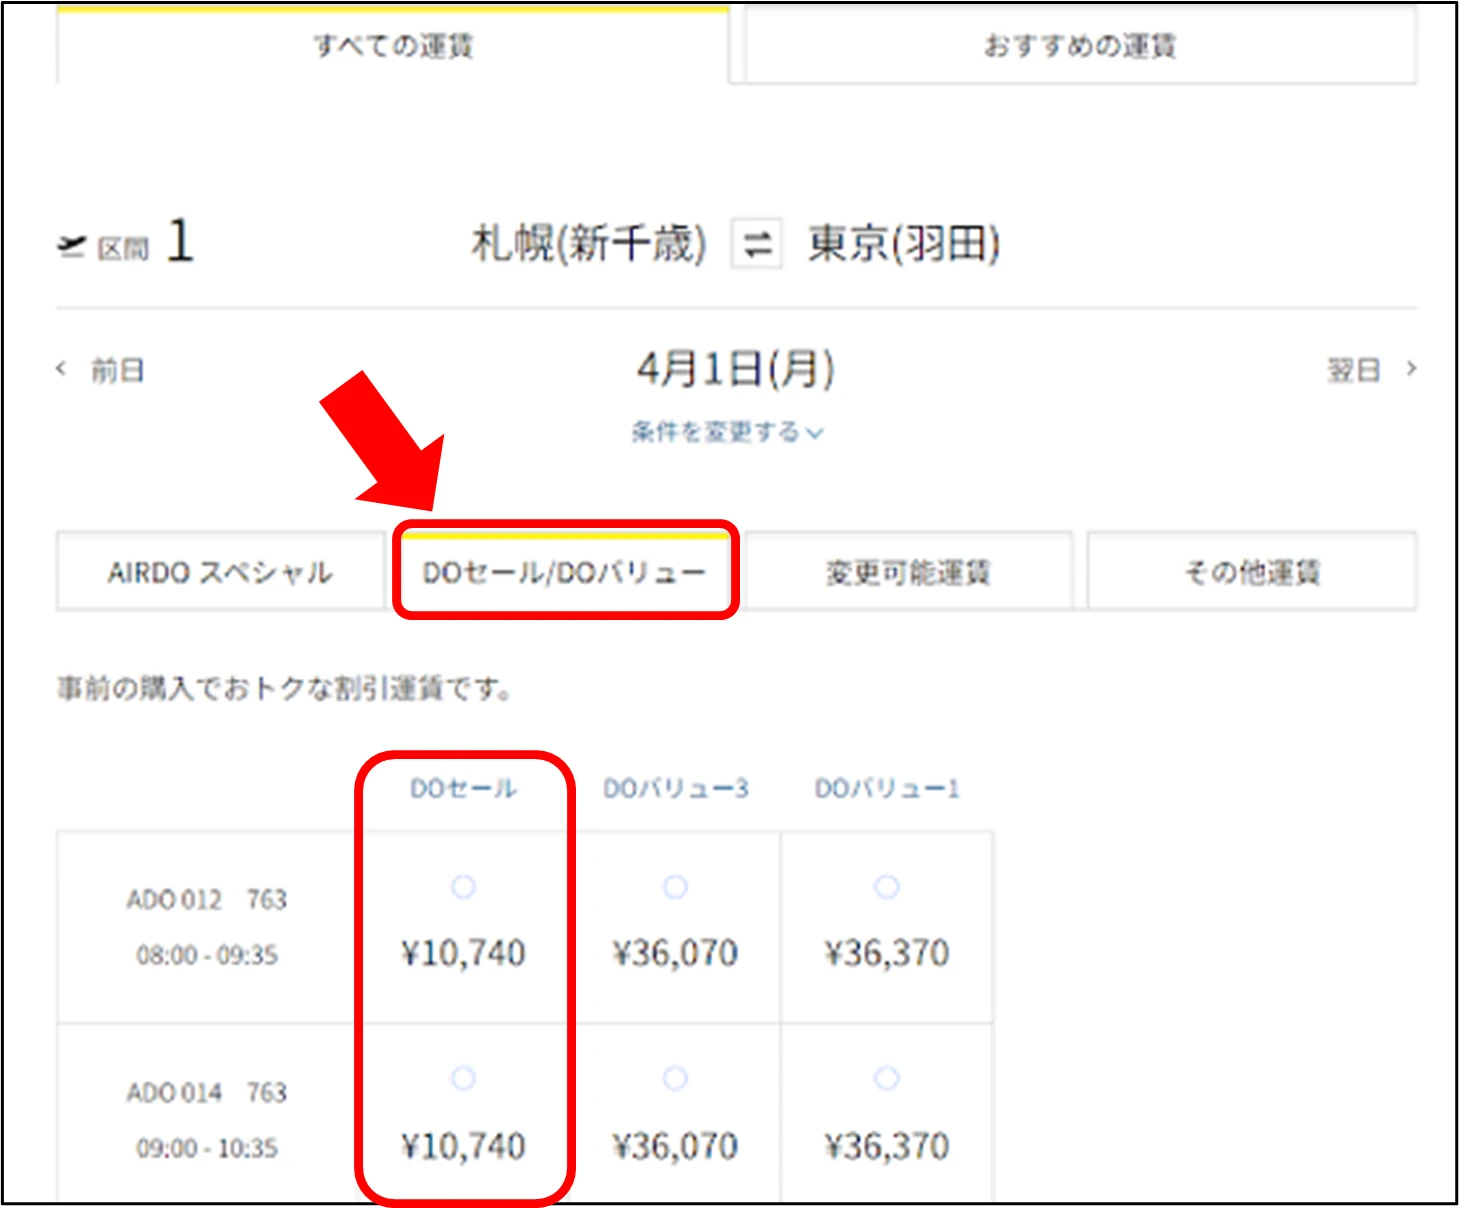Select DOセール fare for flight ADO 012

[463, 887]
